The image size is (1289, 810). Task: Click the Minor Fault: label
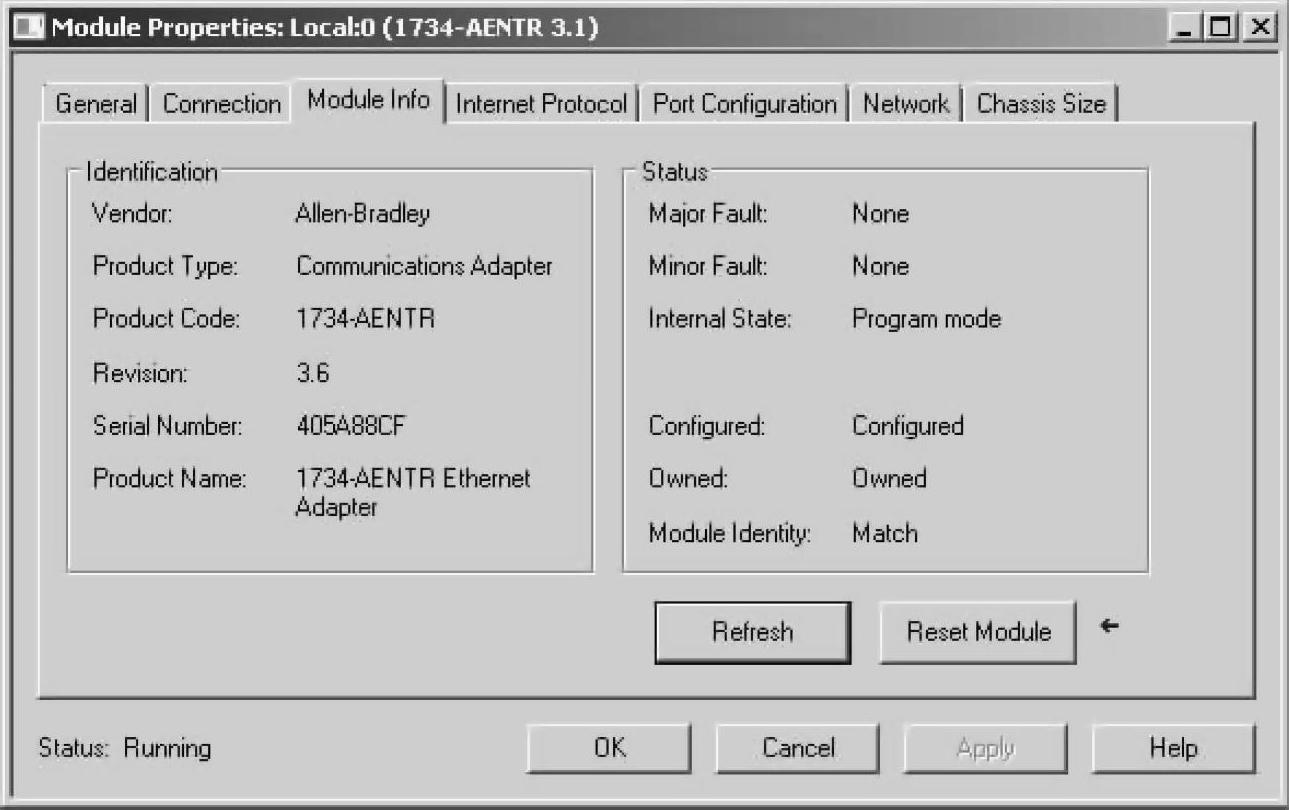(708, 267)
